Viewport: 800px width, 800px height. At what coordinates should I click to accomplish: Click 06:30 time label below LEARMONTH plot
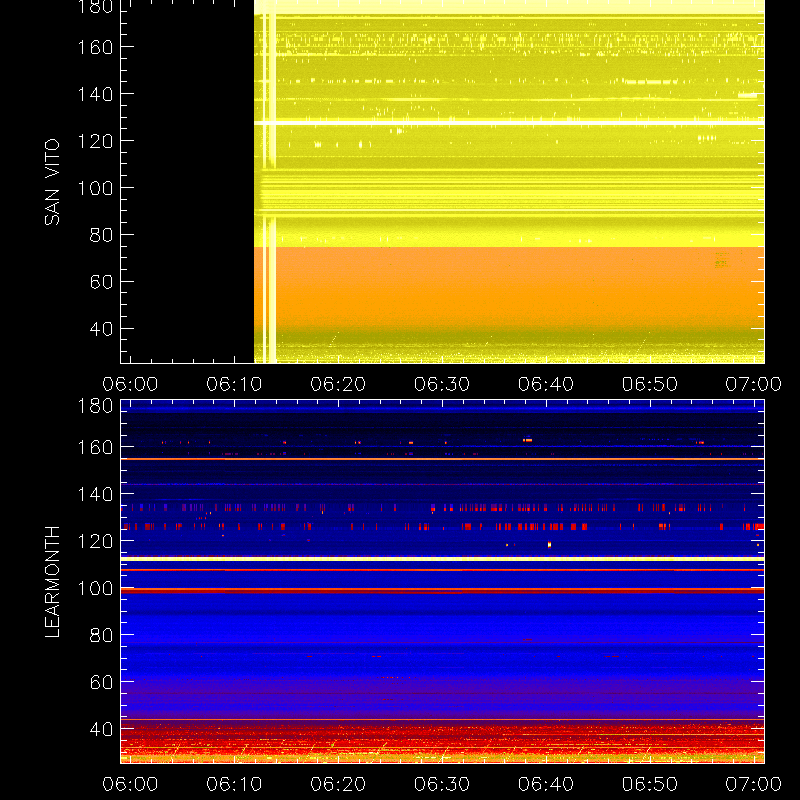pyautogui.click(x=442, y=784)
